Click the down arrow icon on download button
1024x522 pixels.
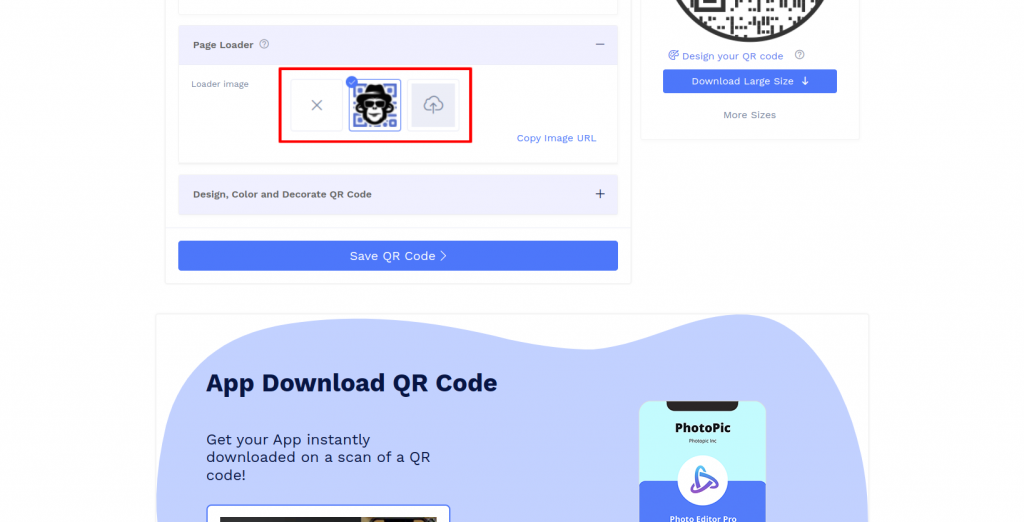(805, 81)
